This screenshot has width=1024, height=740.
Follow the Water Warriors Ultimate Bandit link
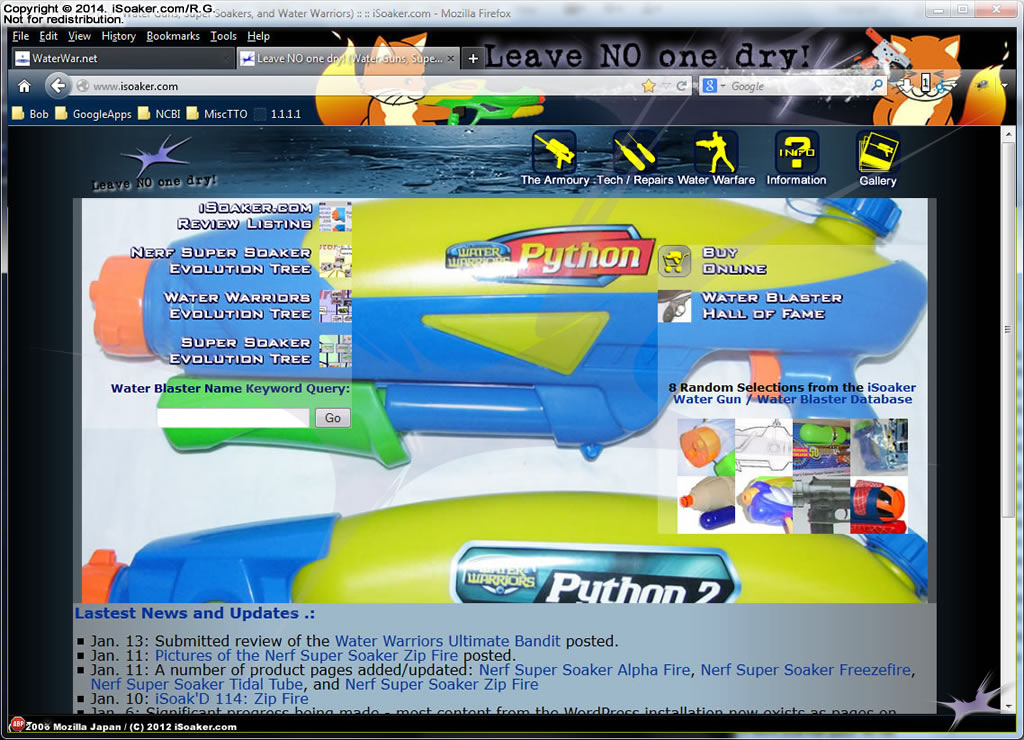pos(447,641)
